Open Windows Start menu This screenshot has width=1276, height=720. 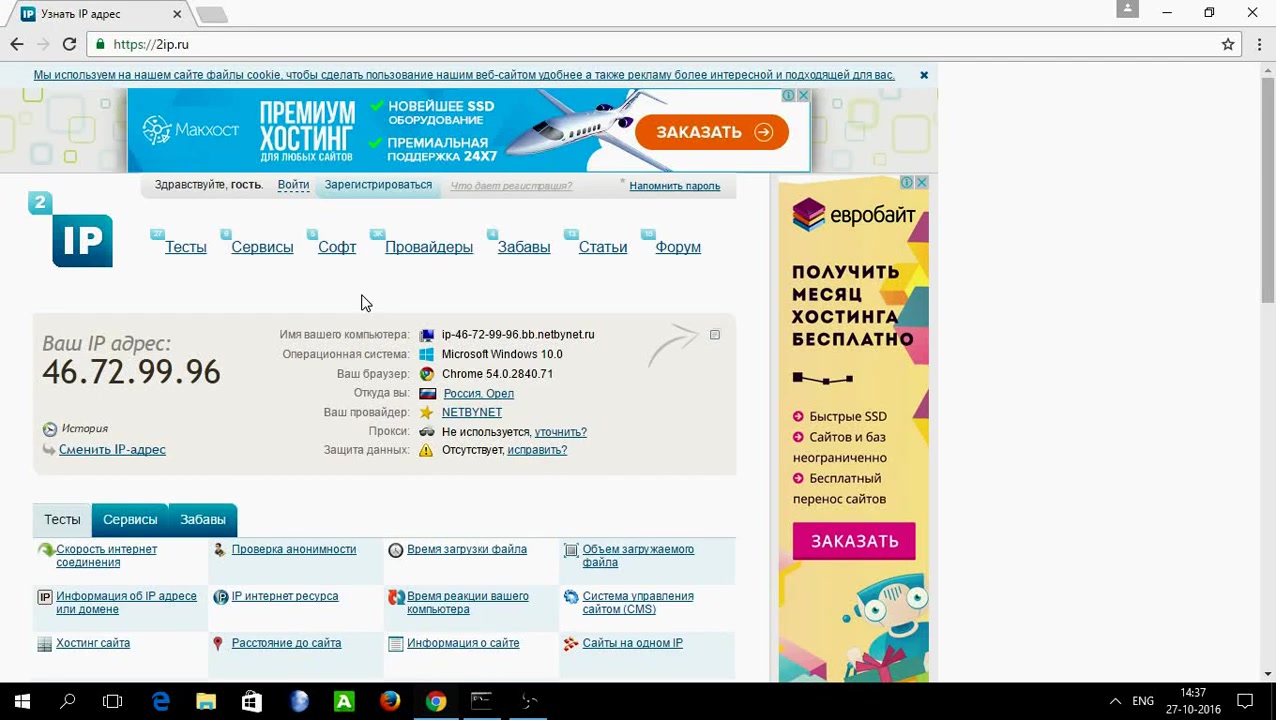tap(22, 701)
